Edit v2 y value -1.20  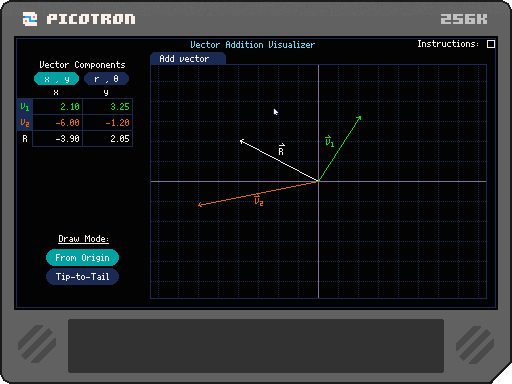point(108,123)
